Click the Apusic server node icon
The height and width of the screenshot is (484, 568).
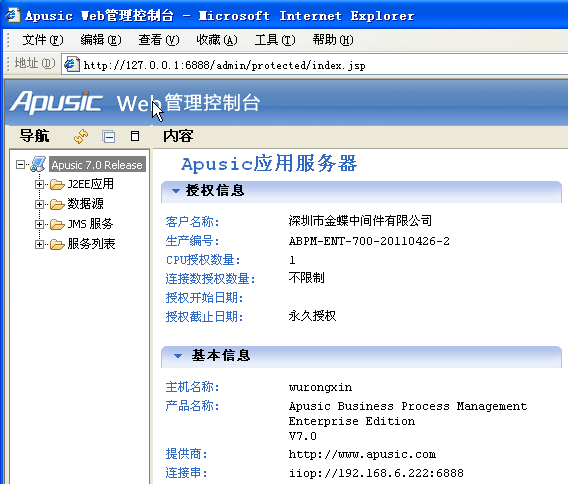38,164
